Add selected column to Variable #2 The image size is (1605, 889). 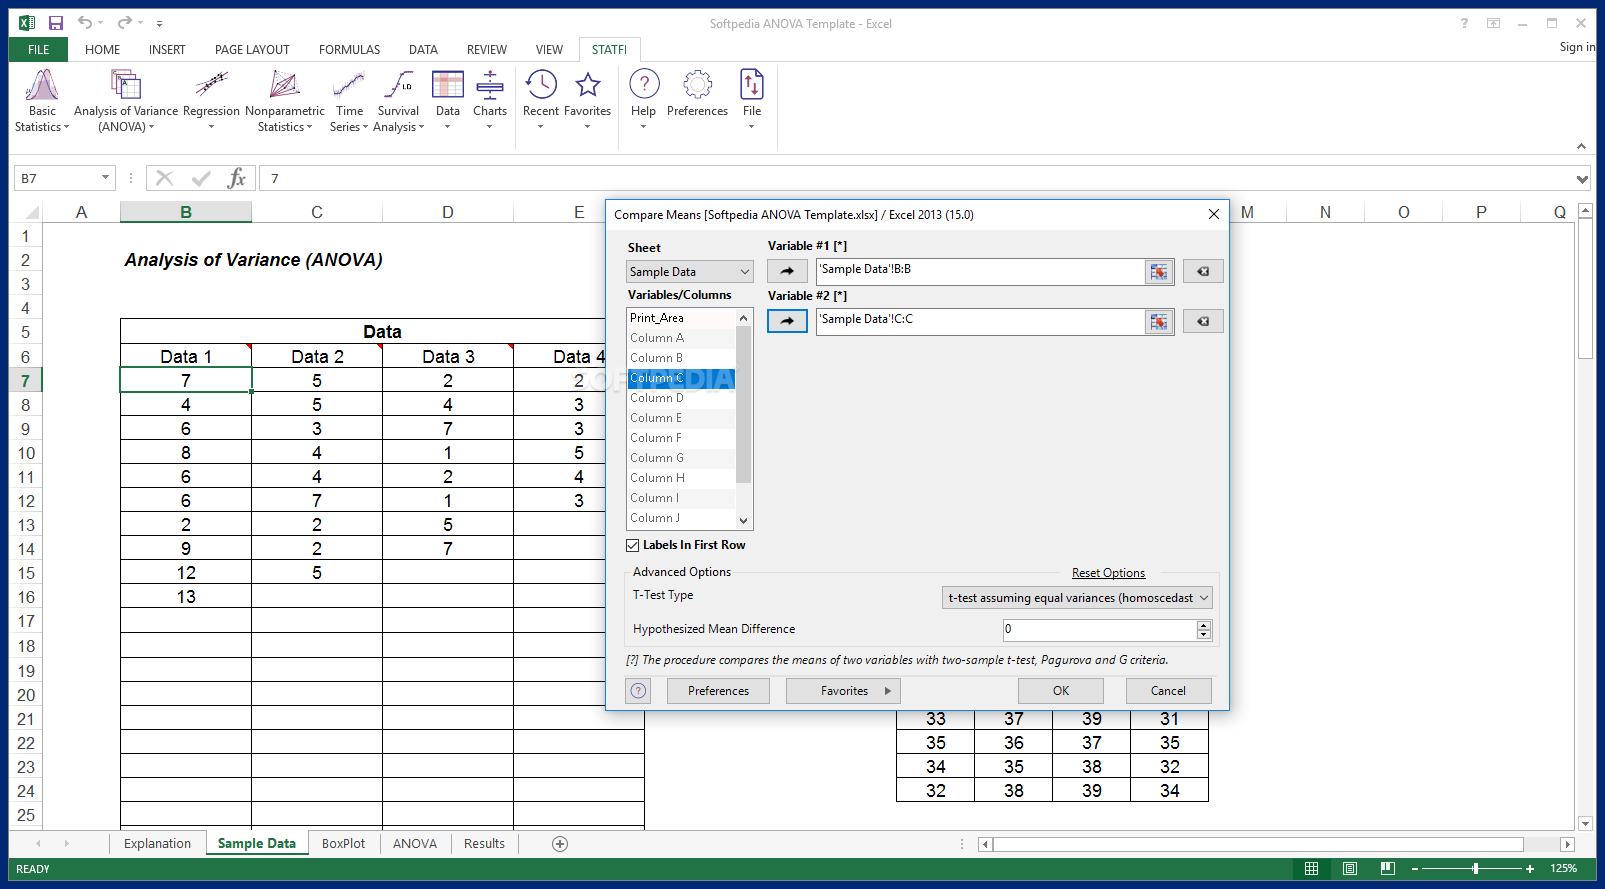click(x=787, y=321)
